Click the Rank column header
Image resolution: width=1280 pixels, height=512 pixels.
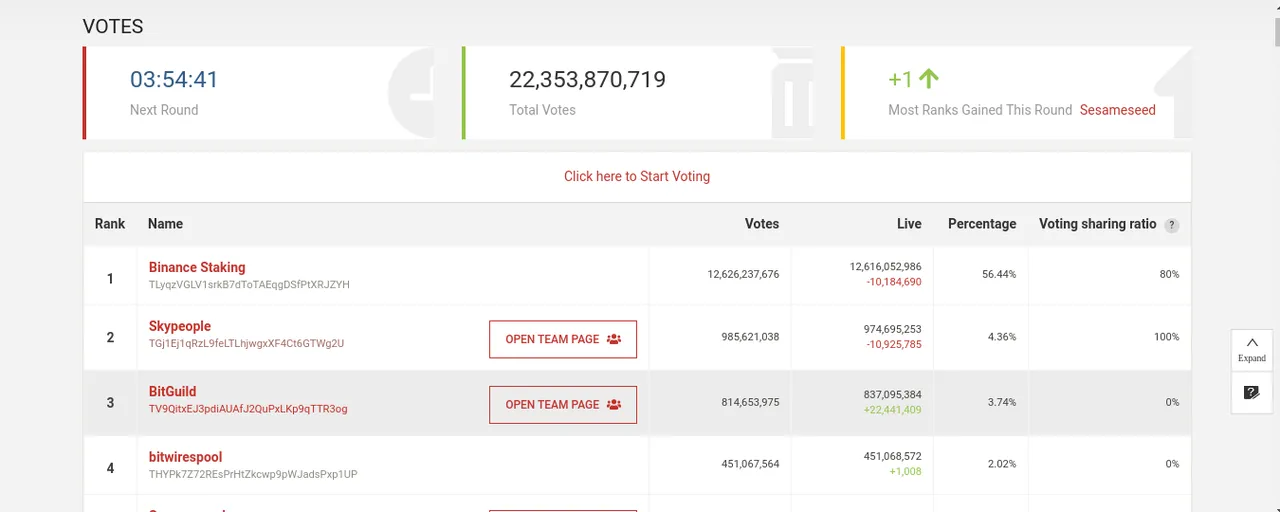pos(110,224)
